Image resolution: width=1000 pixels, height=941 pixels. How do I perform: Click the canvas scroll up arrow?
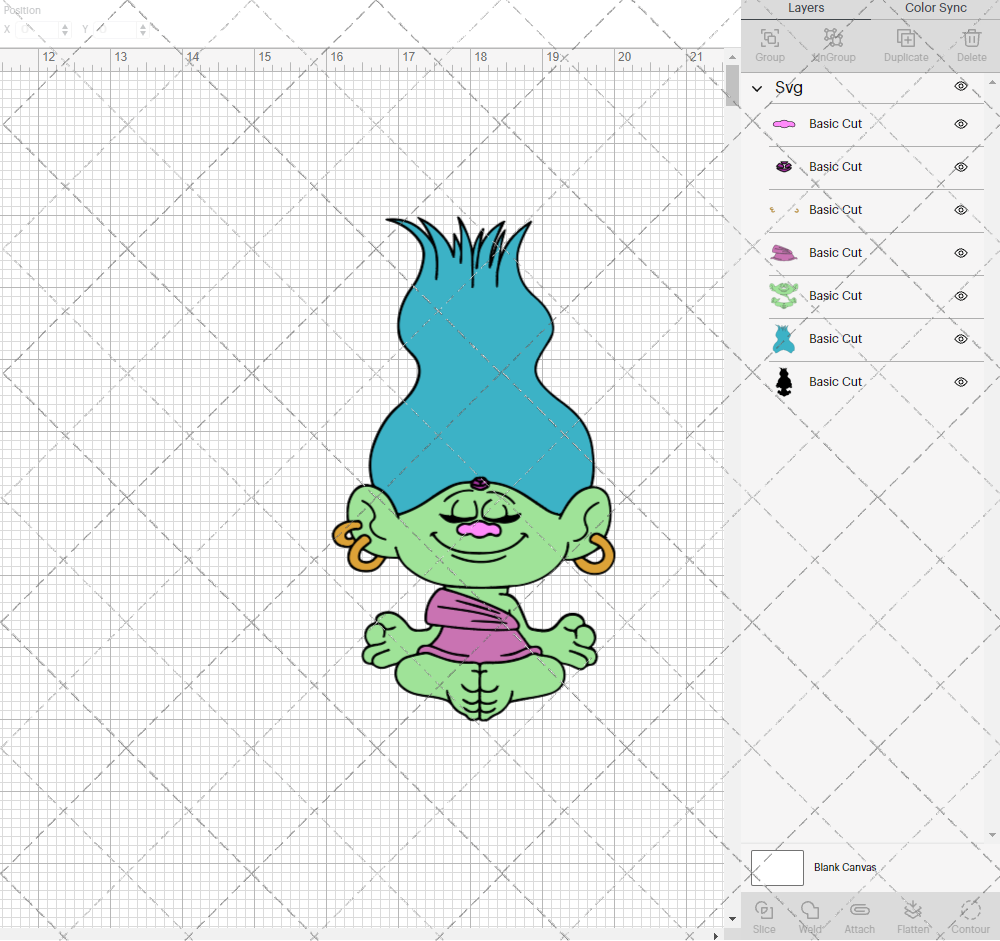pyautogui.click(x=732, y=57)
